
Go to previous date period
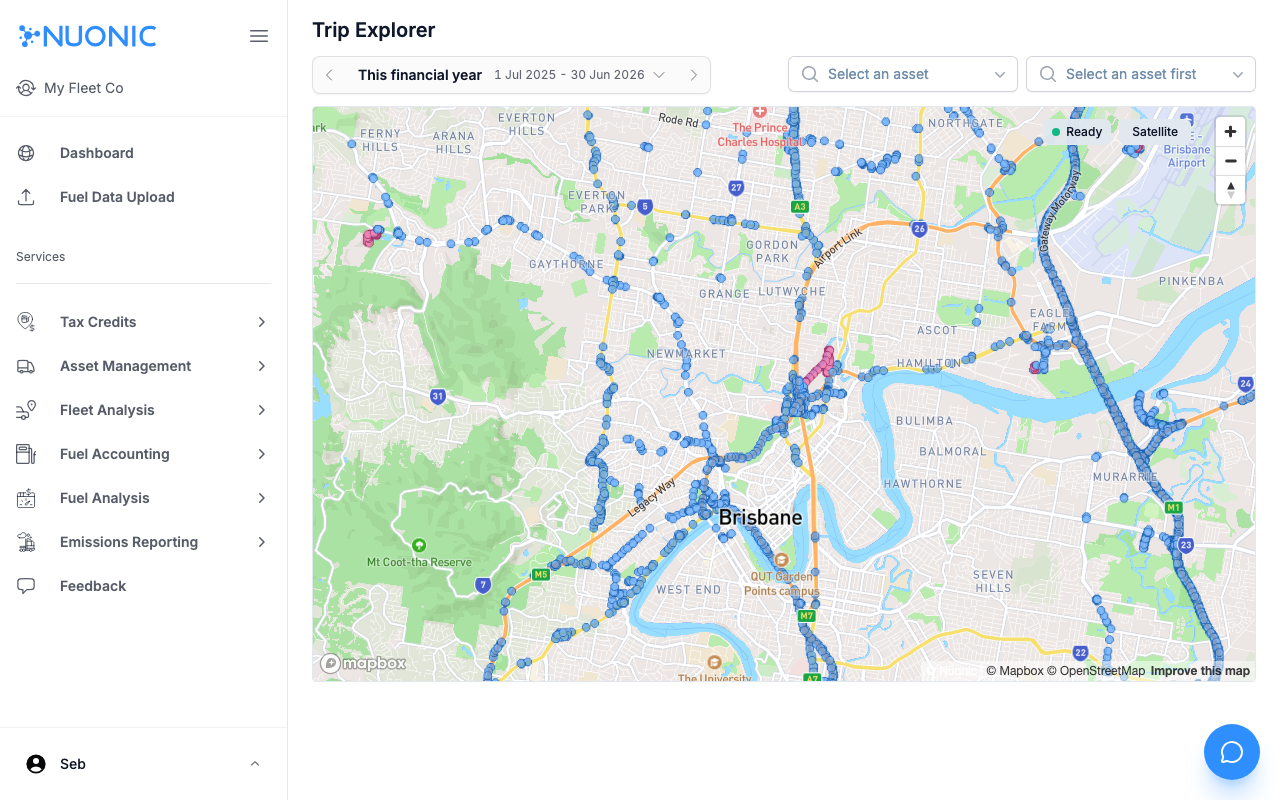coord(329,75)
